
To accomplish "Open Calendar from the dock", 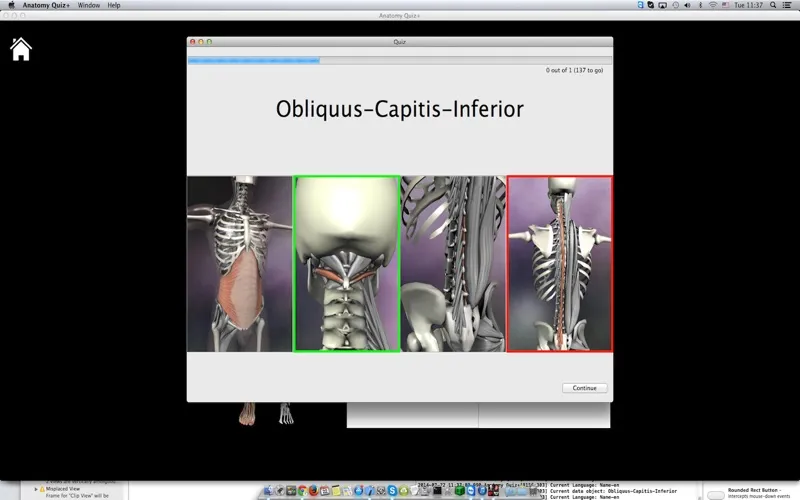I will (325, 491).
